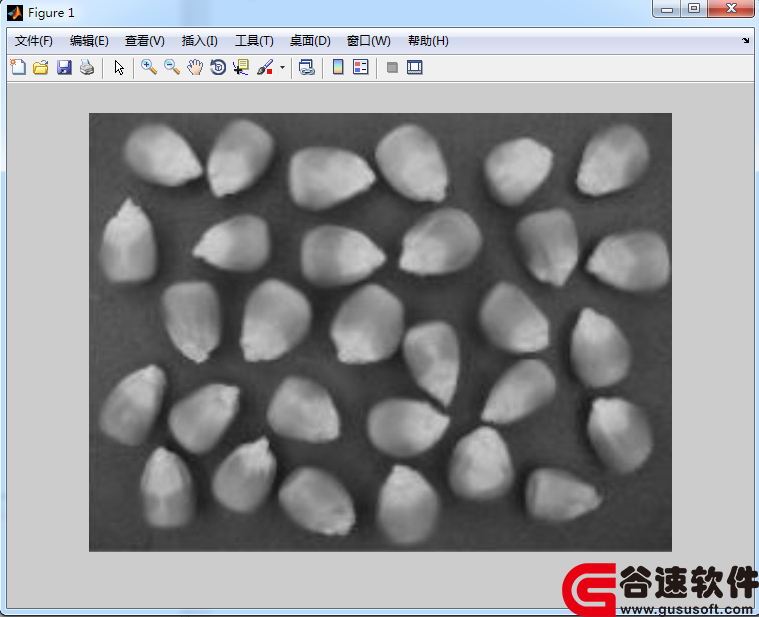Save the figure with floppy disk icon

(x=64, y=67)
